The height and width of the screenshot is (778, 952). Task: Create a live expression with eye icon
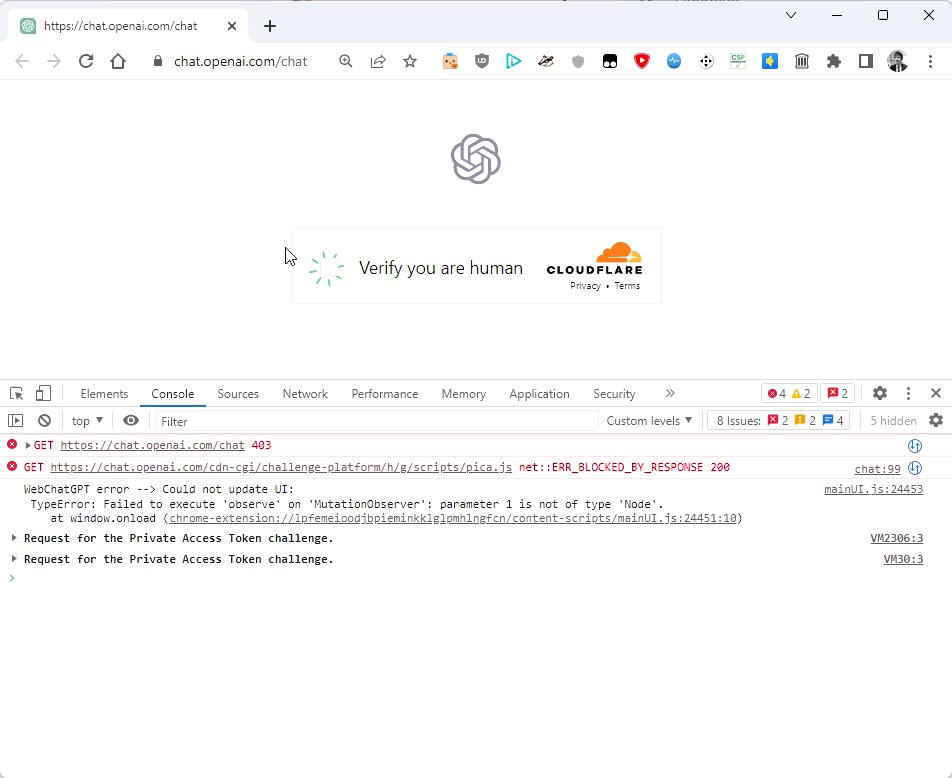(x=131, y=420)
